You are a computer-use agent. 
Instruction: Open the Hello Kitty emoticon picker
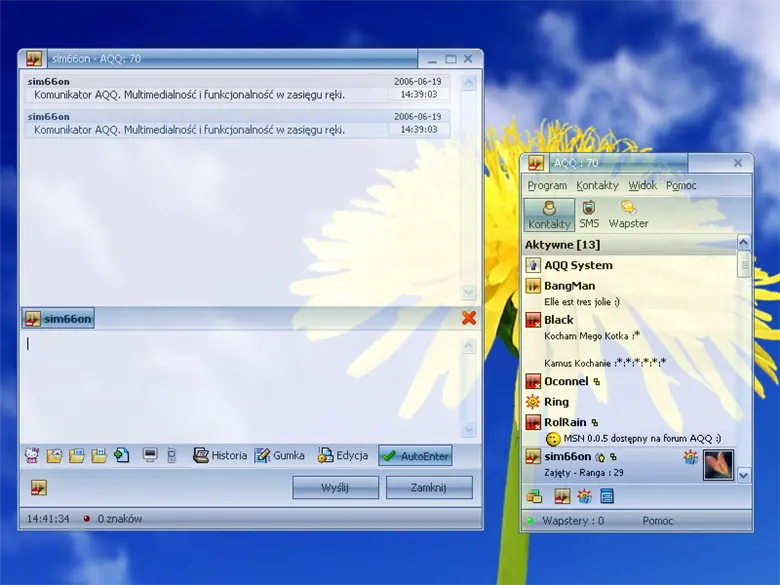click(x=32, y=455)
